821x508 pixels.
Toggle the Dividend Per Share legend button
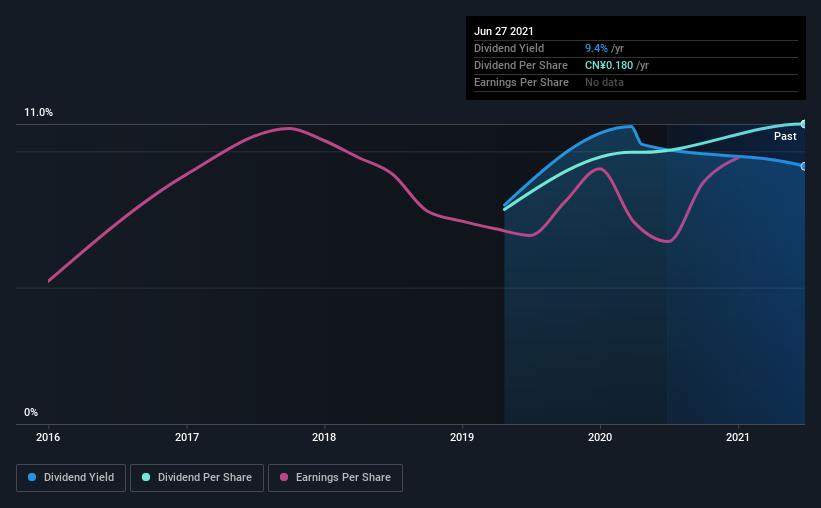click(x=197, y=478)
